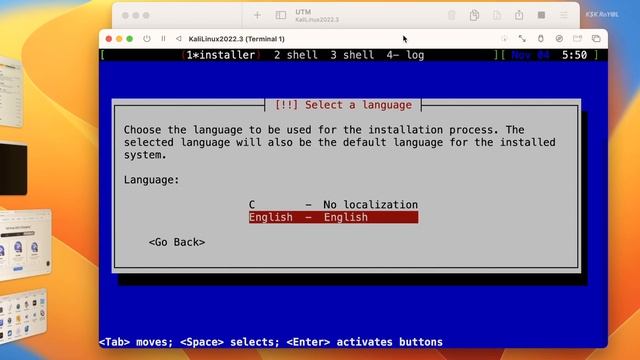Open settings sliders icon in UTM window
This screenshot has width=640, height=360.
pos(564,16)
